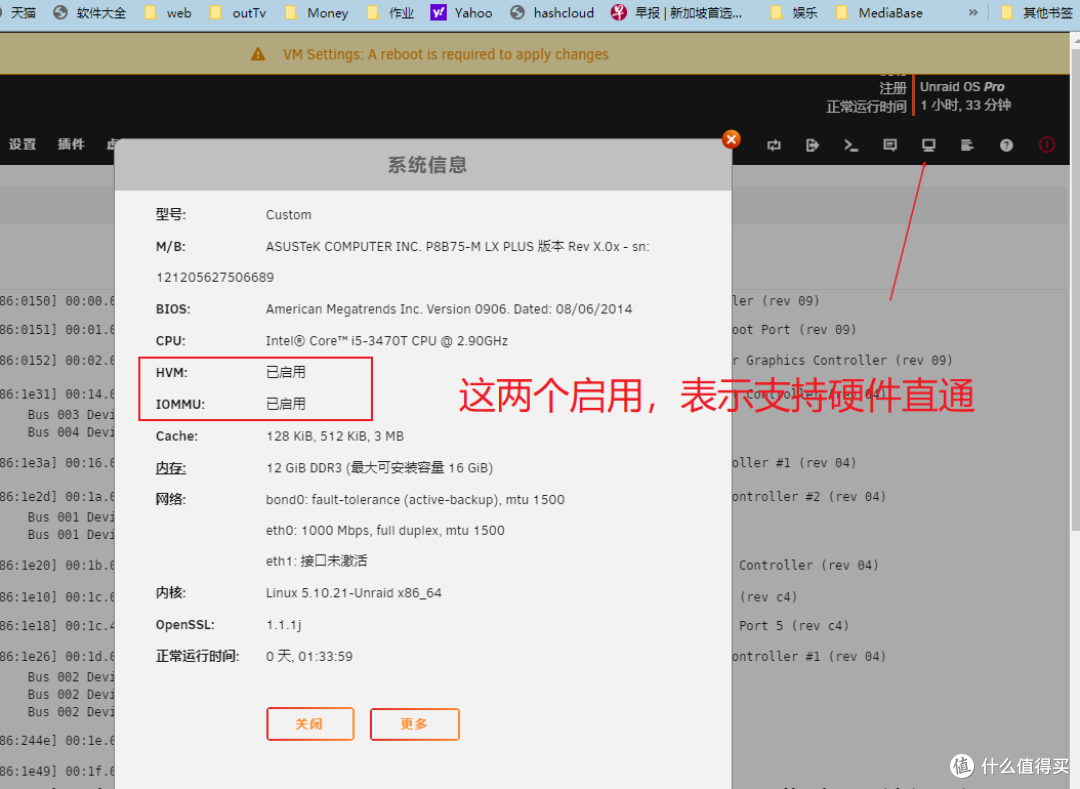Close the system info dialog with the orange X
Image resolution: width=1080 pixels, height=789 pixels.
(x=731, y=139)
